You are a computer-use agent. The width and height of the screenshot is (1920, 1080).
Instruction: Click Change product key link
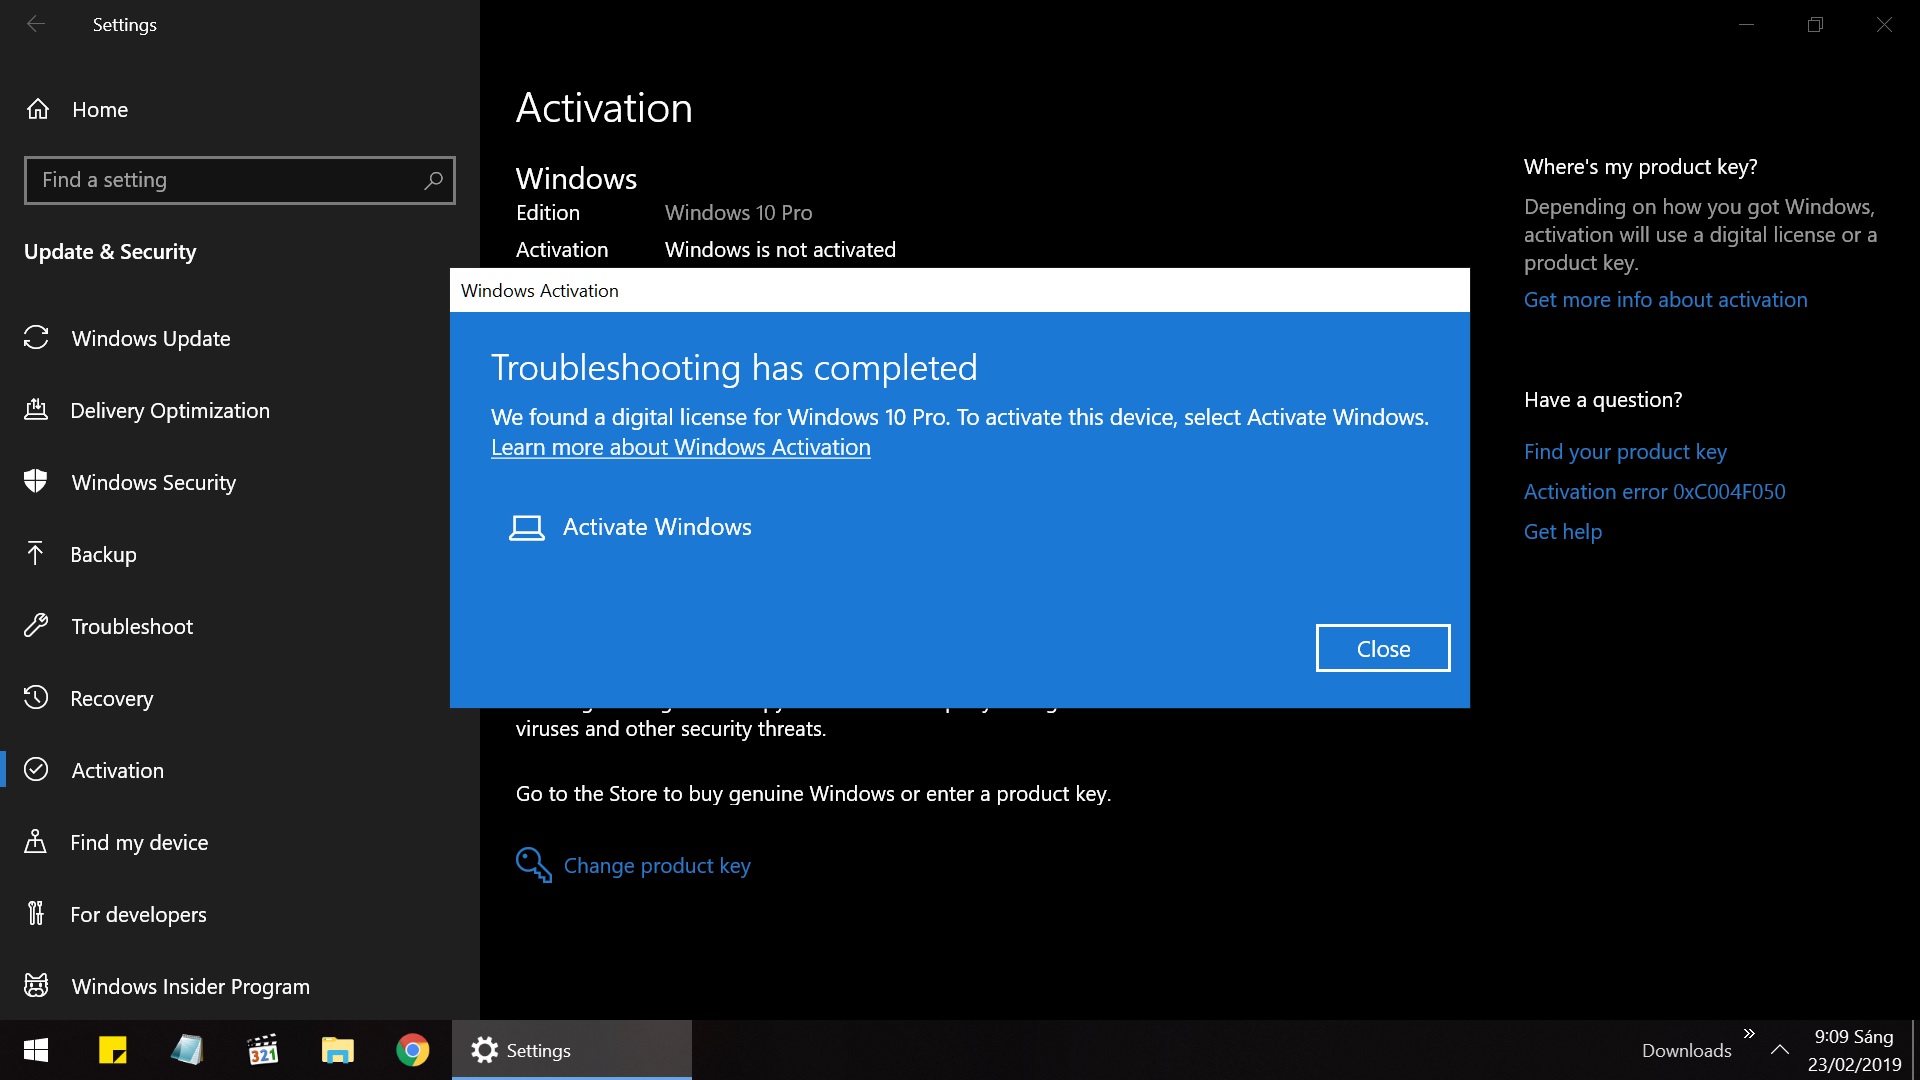tap(657, 865)
